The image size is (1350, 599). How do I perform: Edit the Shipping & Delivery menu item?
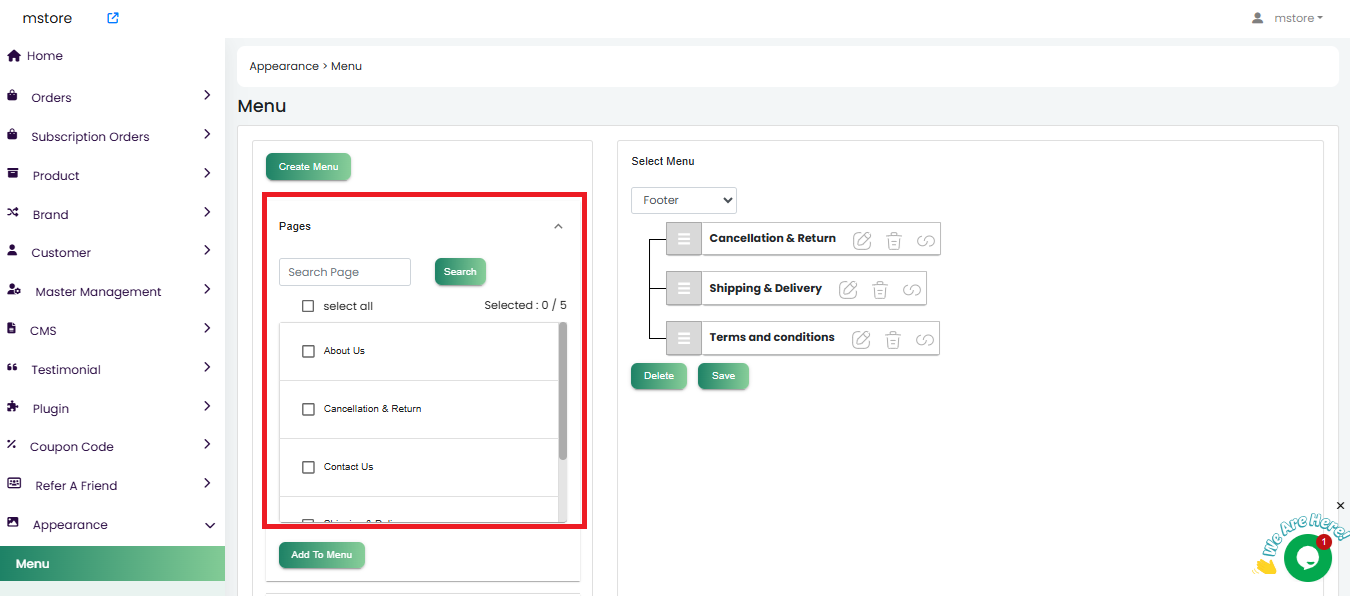(848, 289)
